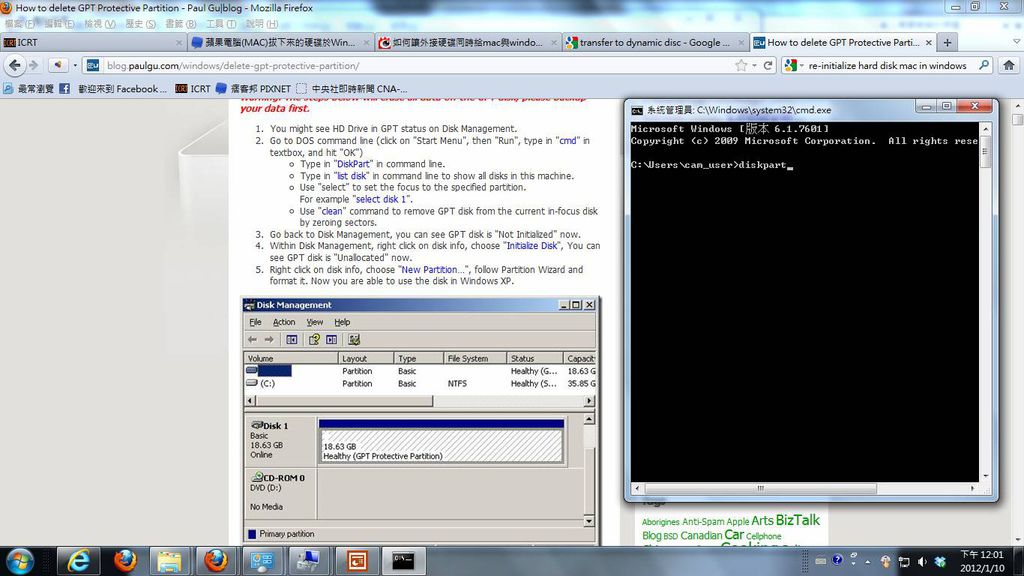This screenshot has width=1024, height=576.
Task: Click the Disk Management screenshot image
Action: pyautogui.click(x=421, y=420)
